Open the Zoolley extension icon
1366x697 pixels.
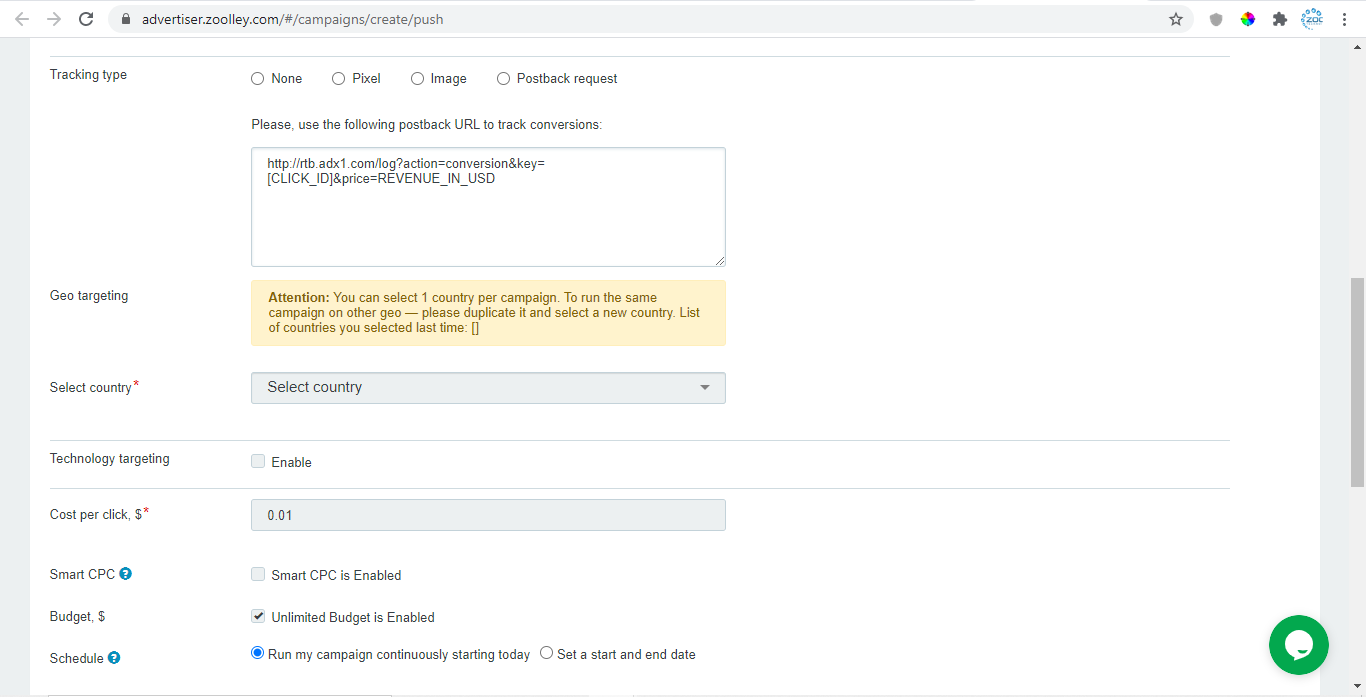click(x=1312, y=18)
